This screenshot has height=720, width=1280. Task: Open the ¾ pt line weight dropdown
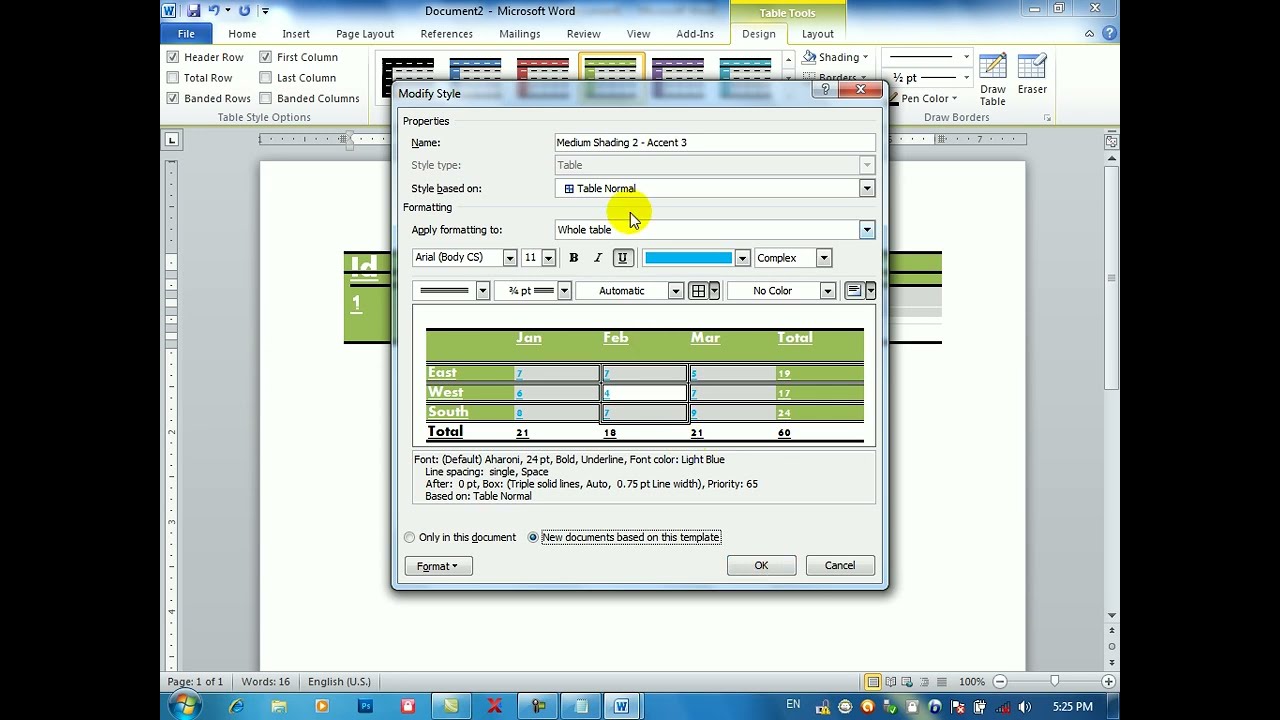click(x=564, y=291)
